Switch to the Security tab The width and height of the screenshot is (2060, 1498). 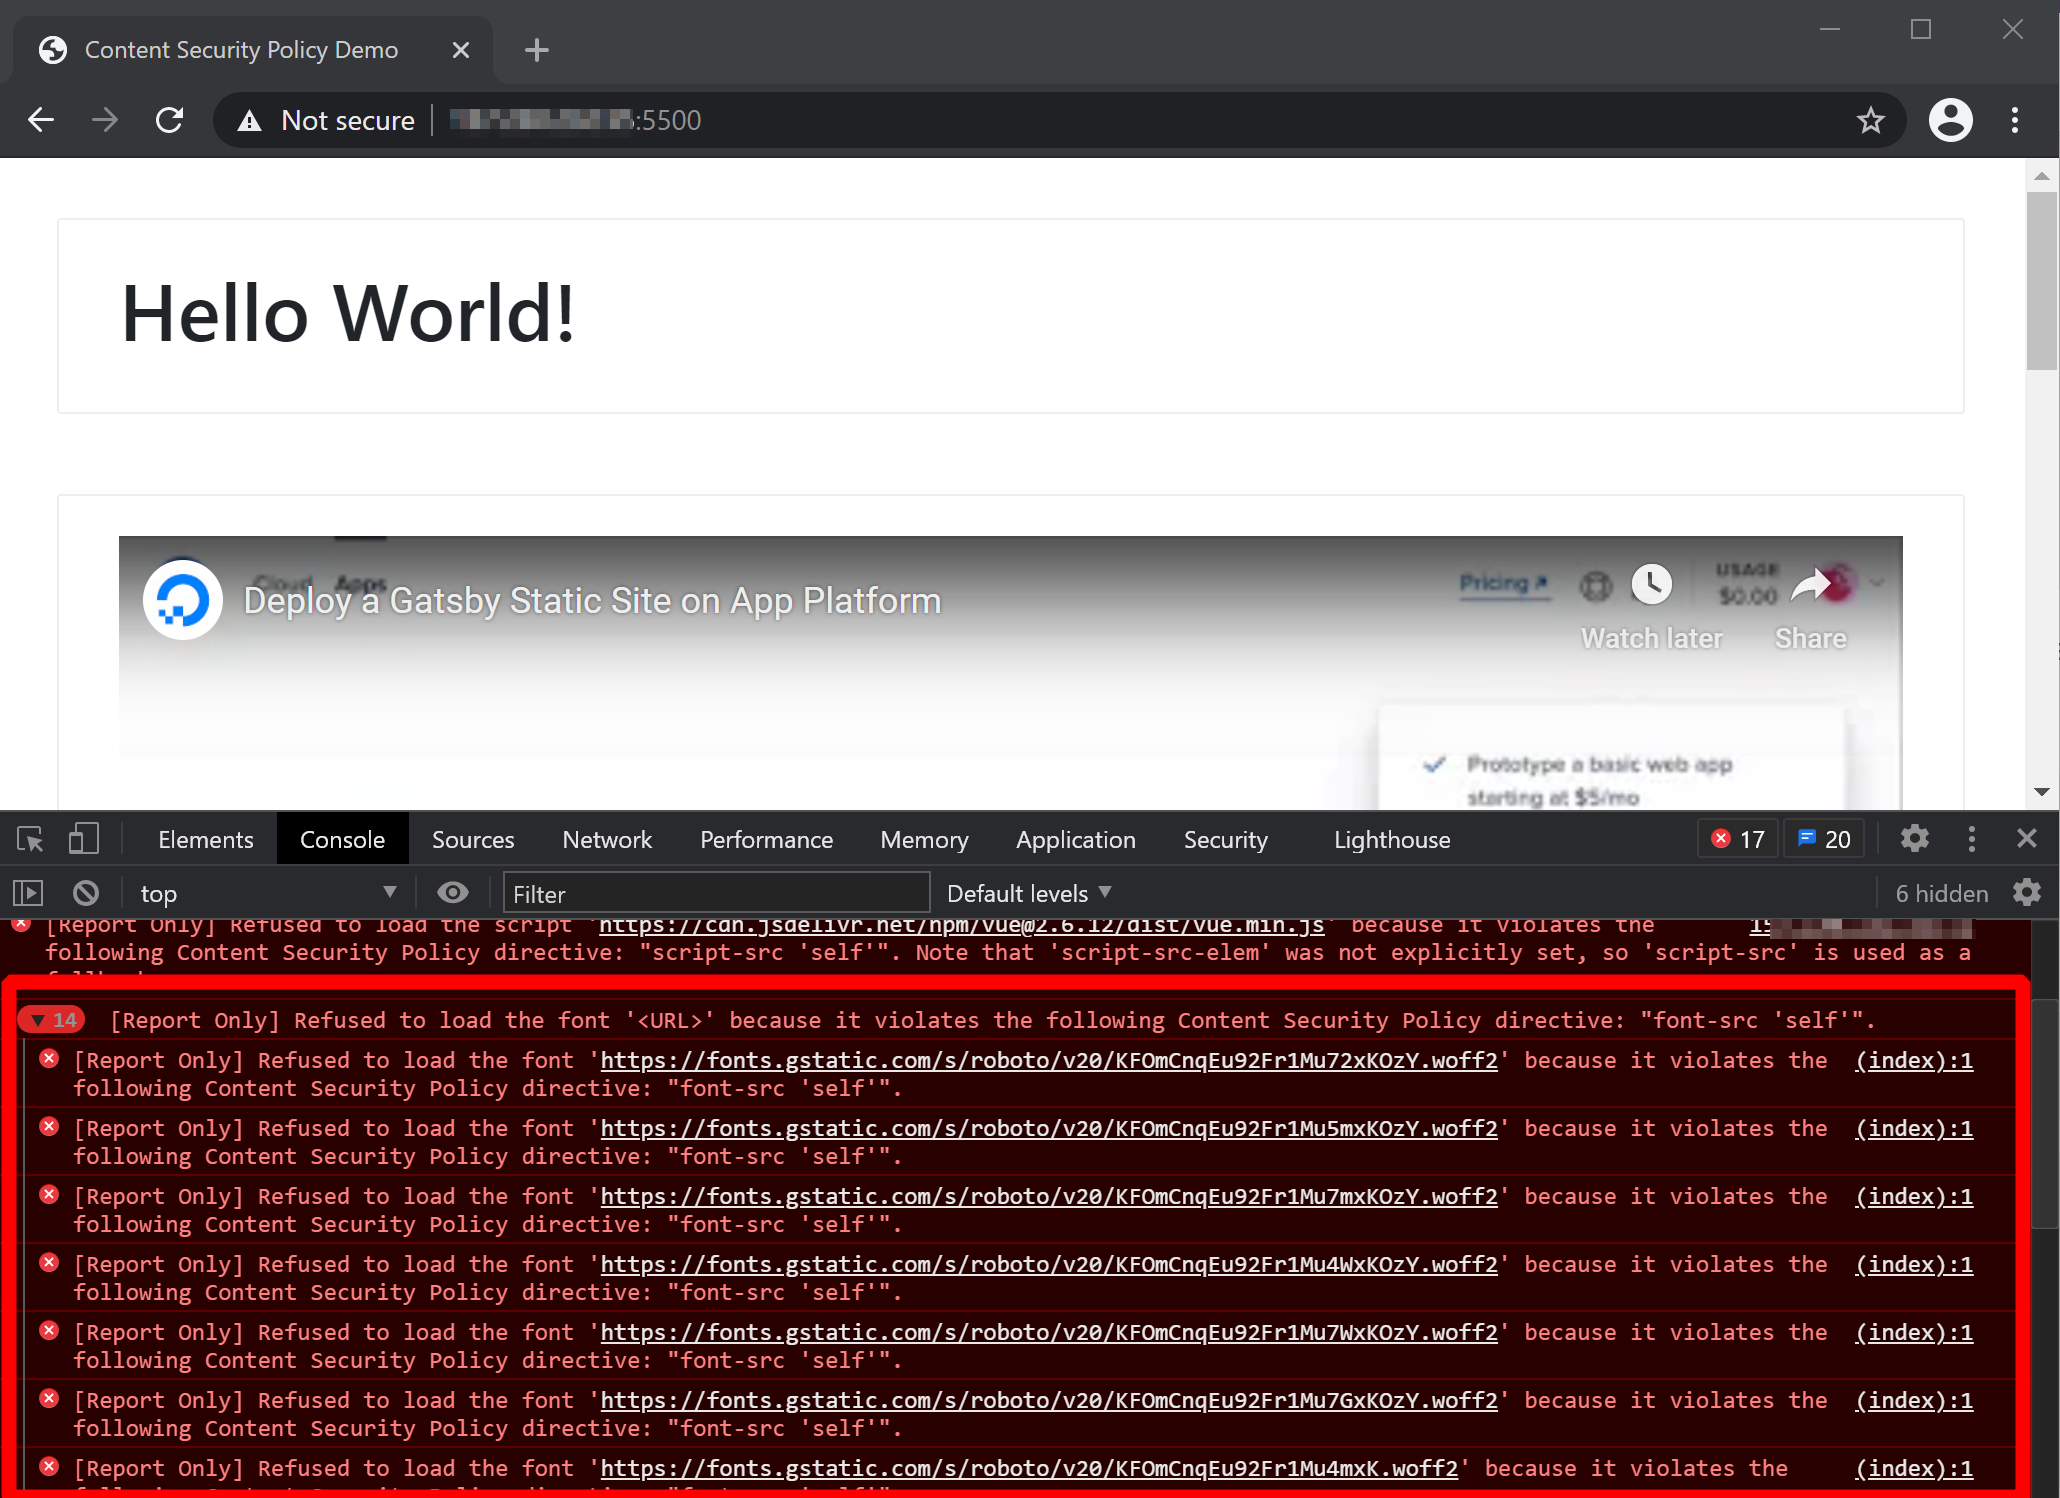point(1225,839)
